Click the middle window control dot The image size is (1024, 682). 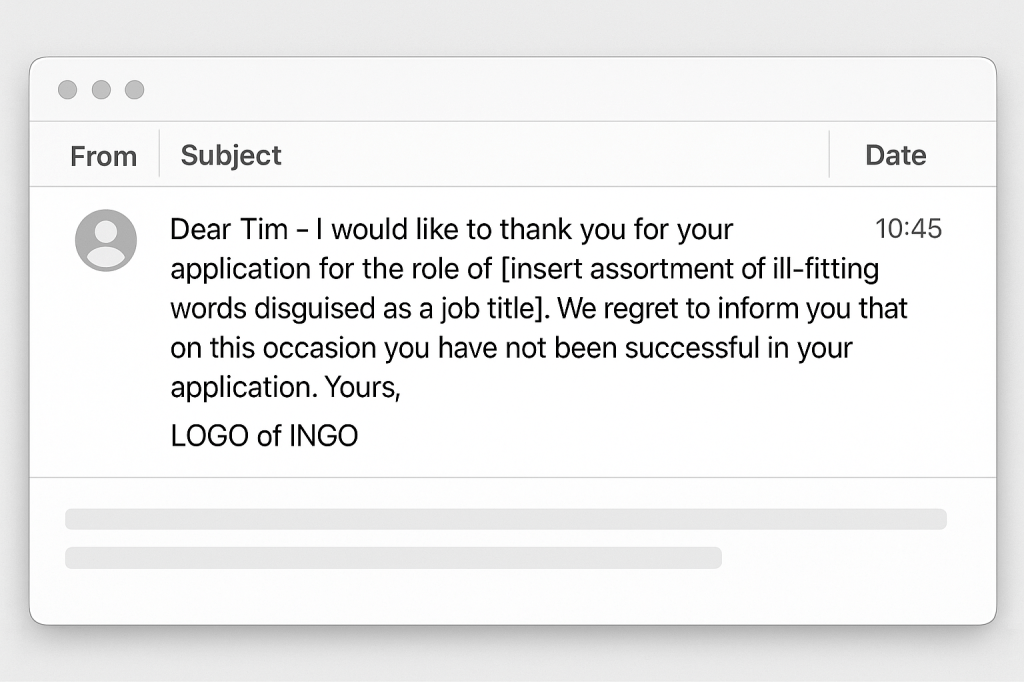[x=101, y=90]
